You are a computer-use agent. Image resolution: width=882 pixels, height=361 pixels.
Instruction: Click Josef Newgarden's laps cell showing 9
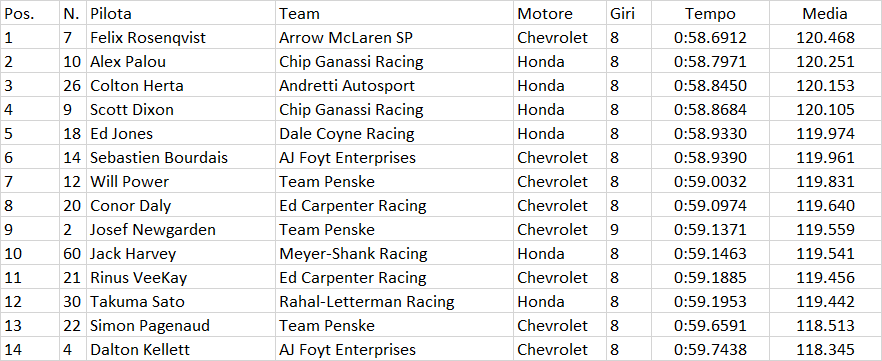629,229
